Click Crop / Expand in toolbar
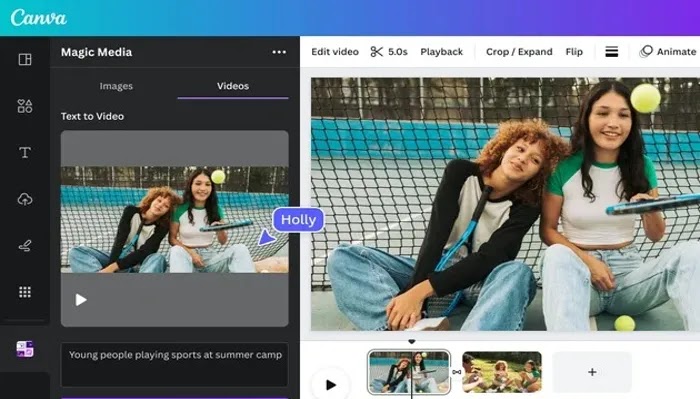700x399 pixels. (519, 52)
